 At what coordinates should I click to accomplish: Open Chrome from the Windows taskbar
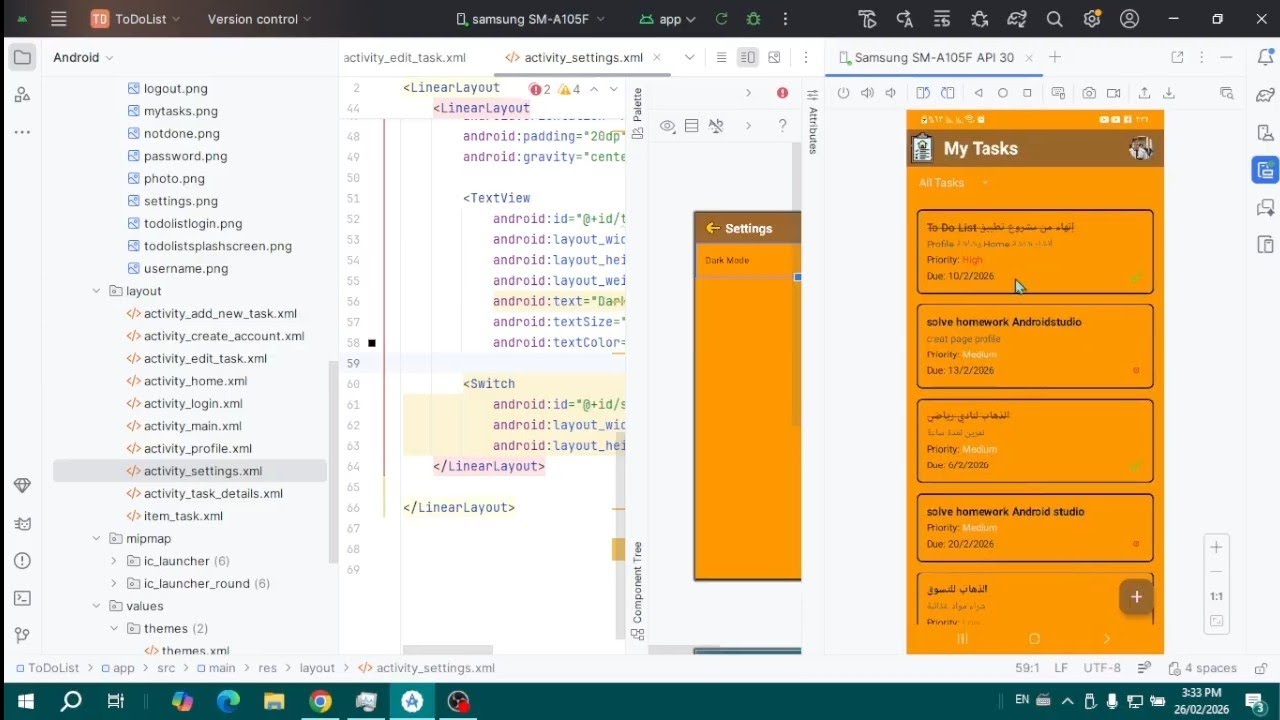[x=320, y=701]
